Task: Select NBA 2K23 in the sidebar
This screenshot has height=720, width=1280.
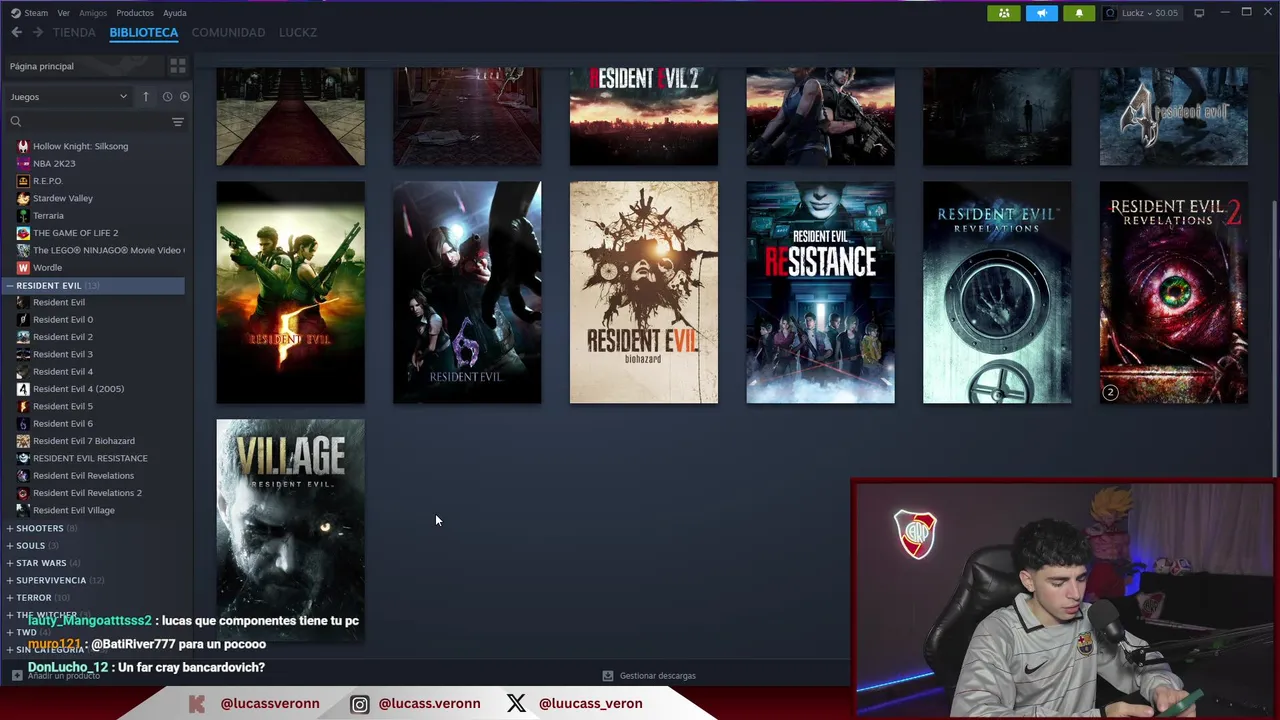Action: click(54, 163)
